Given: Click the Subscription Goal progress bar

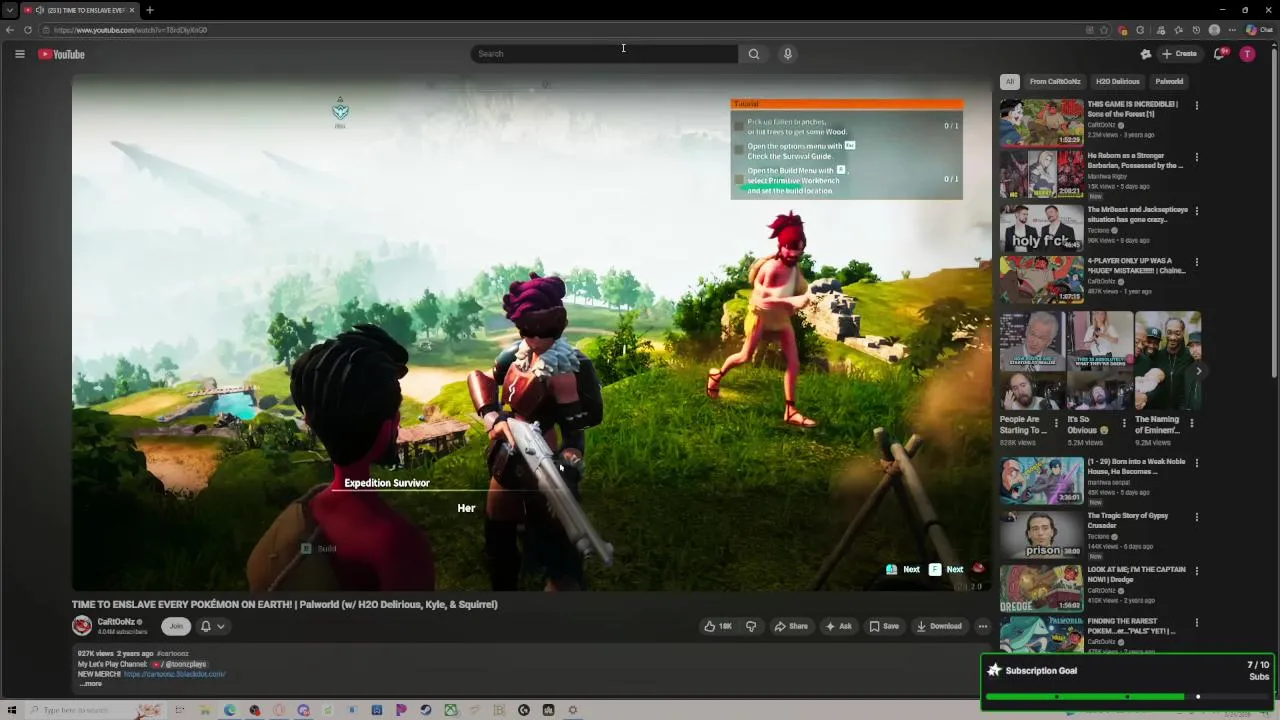Looking at the screenshot, I should (1127, 696).
